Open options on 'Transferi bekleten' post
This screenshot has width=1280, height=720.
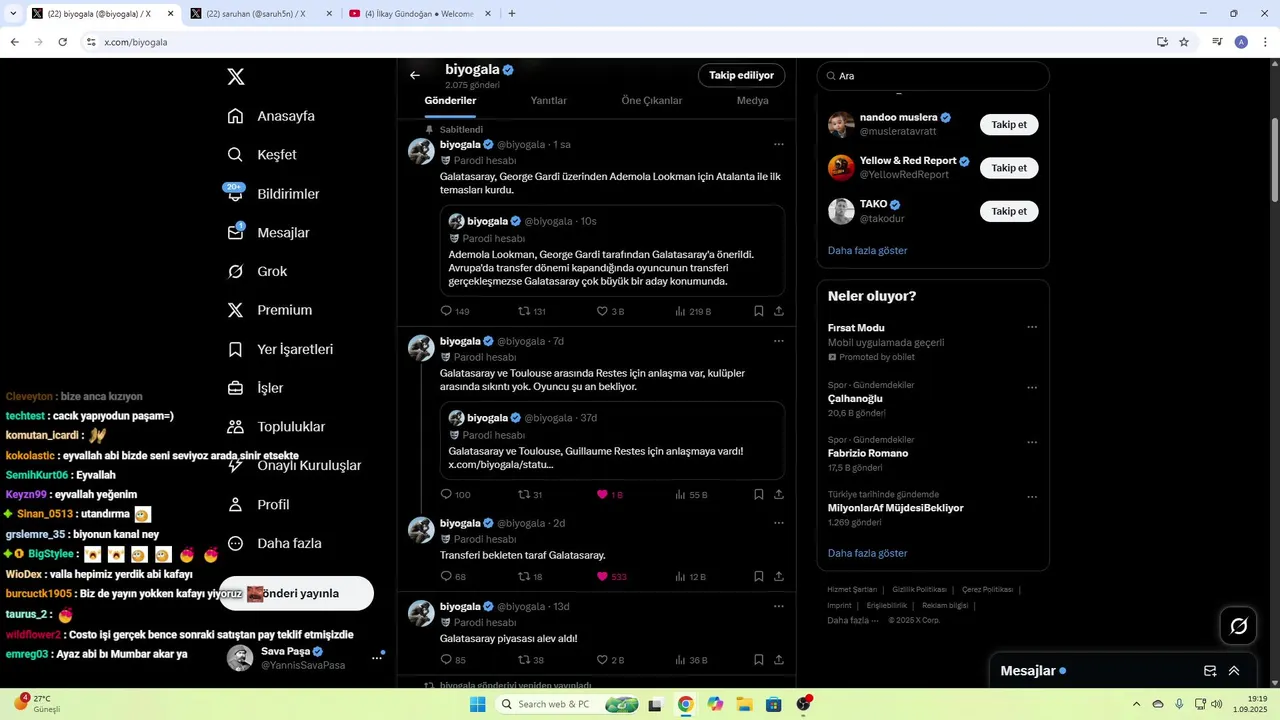pos(778,523)
